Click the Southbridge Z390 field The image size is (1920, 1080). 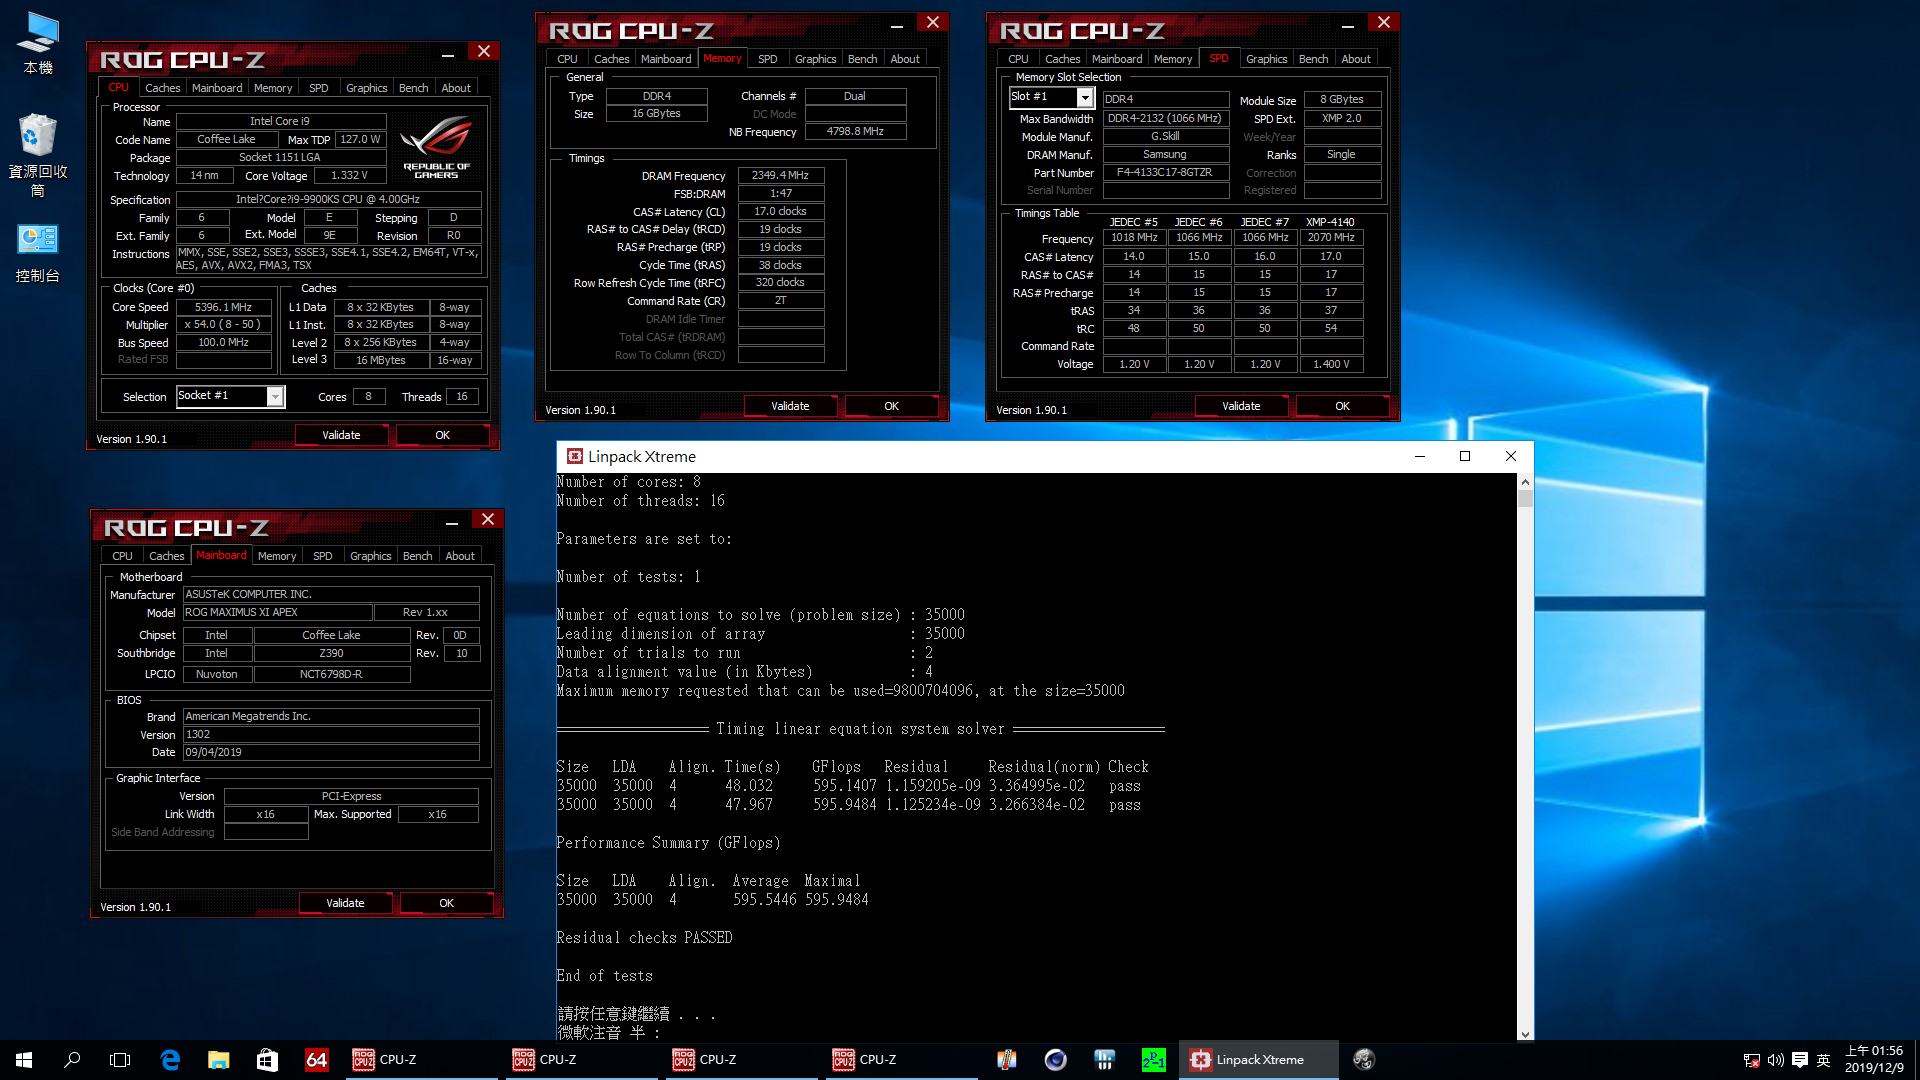click(x=332, y=653)
